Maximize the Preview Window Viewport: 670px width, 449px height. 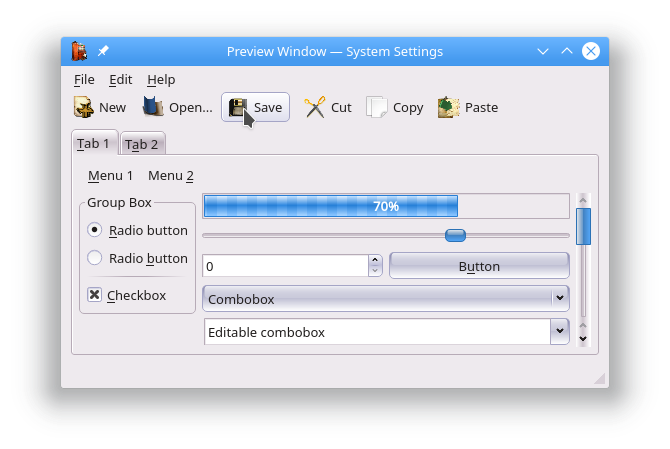point(567,51)
